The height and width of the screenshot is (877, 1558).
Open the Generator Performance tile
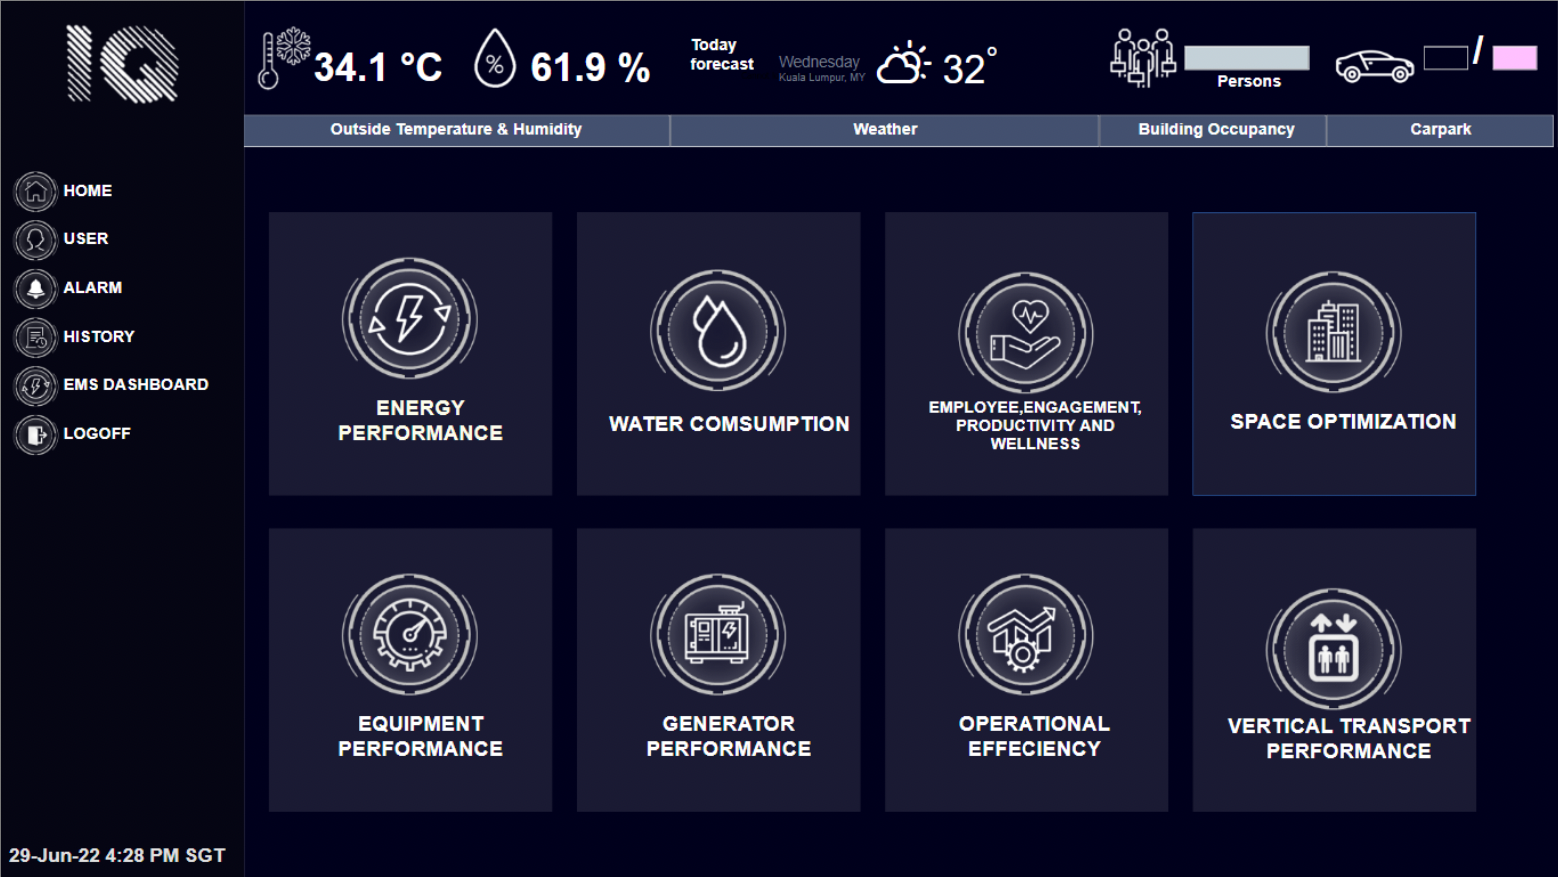(718, 668)
